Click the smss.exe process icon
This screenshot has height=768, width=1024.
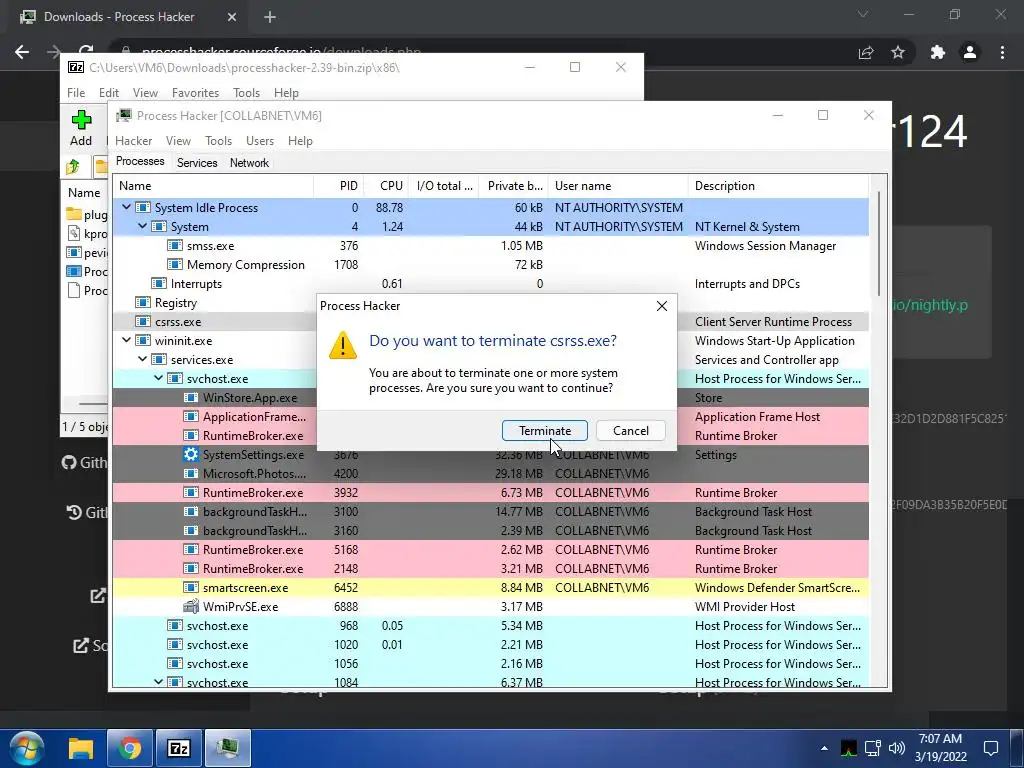(175, 246)
